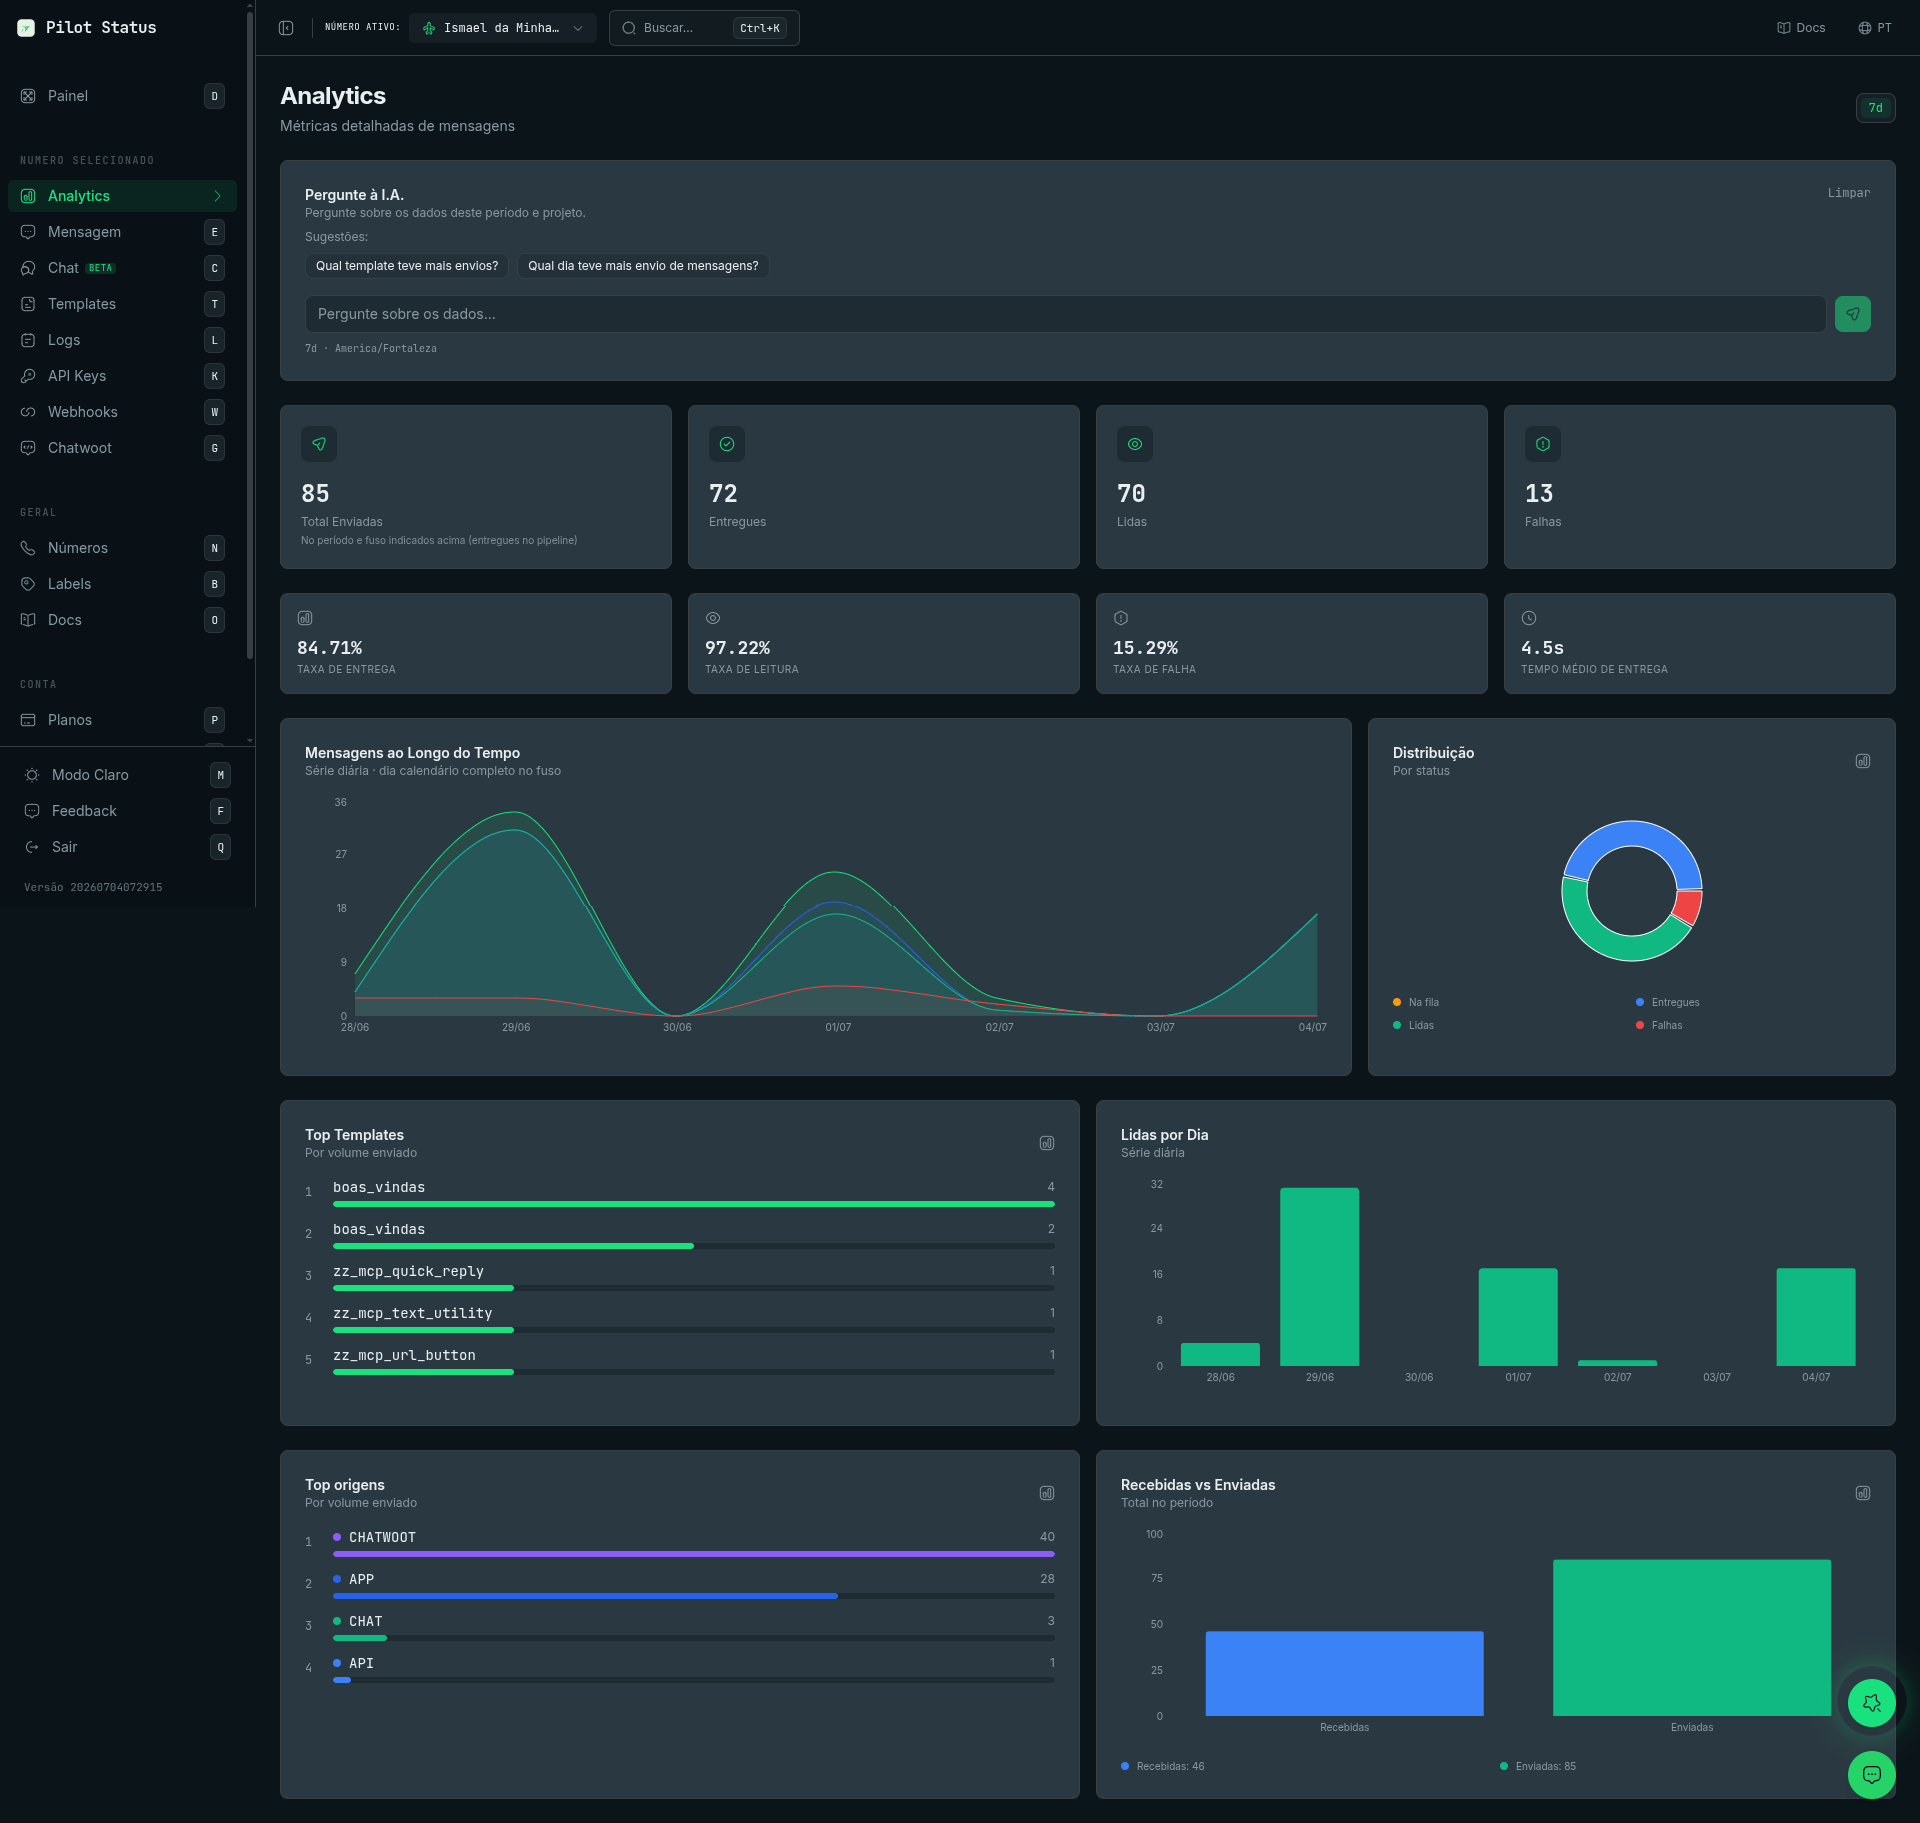This screenshot has height=1823, width=1920.
Task: Click the Painel icon in the sidebar
Action: click(28, 96)
